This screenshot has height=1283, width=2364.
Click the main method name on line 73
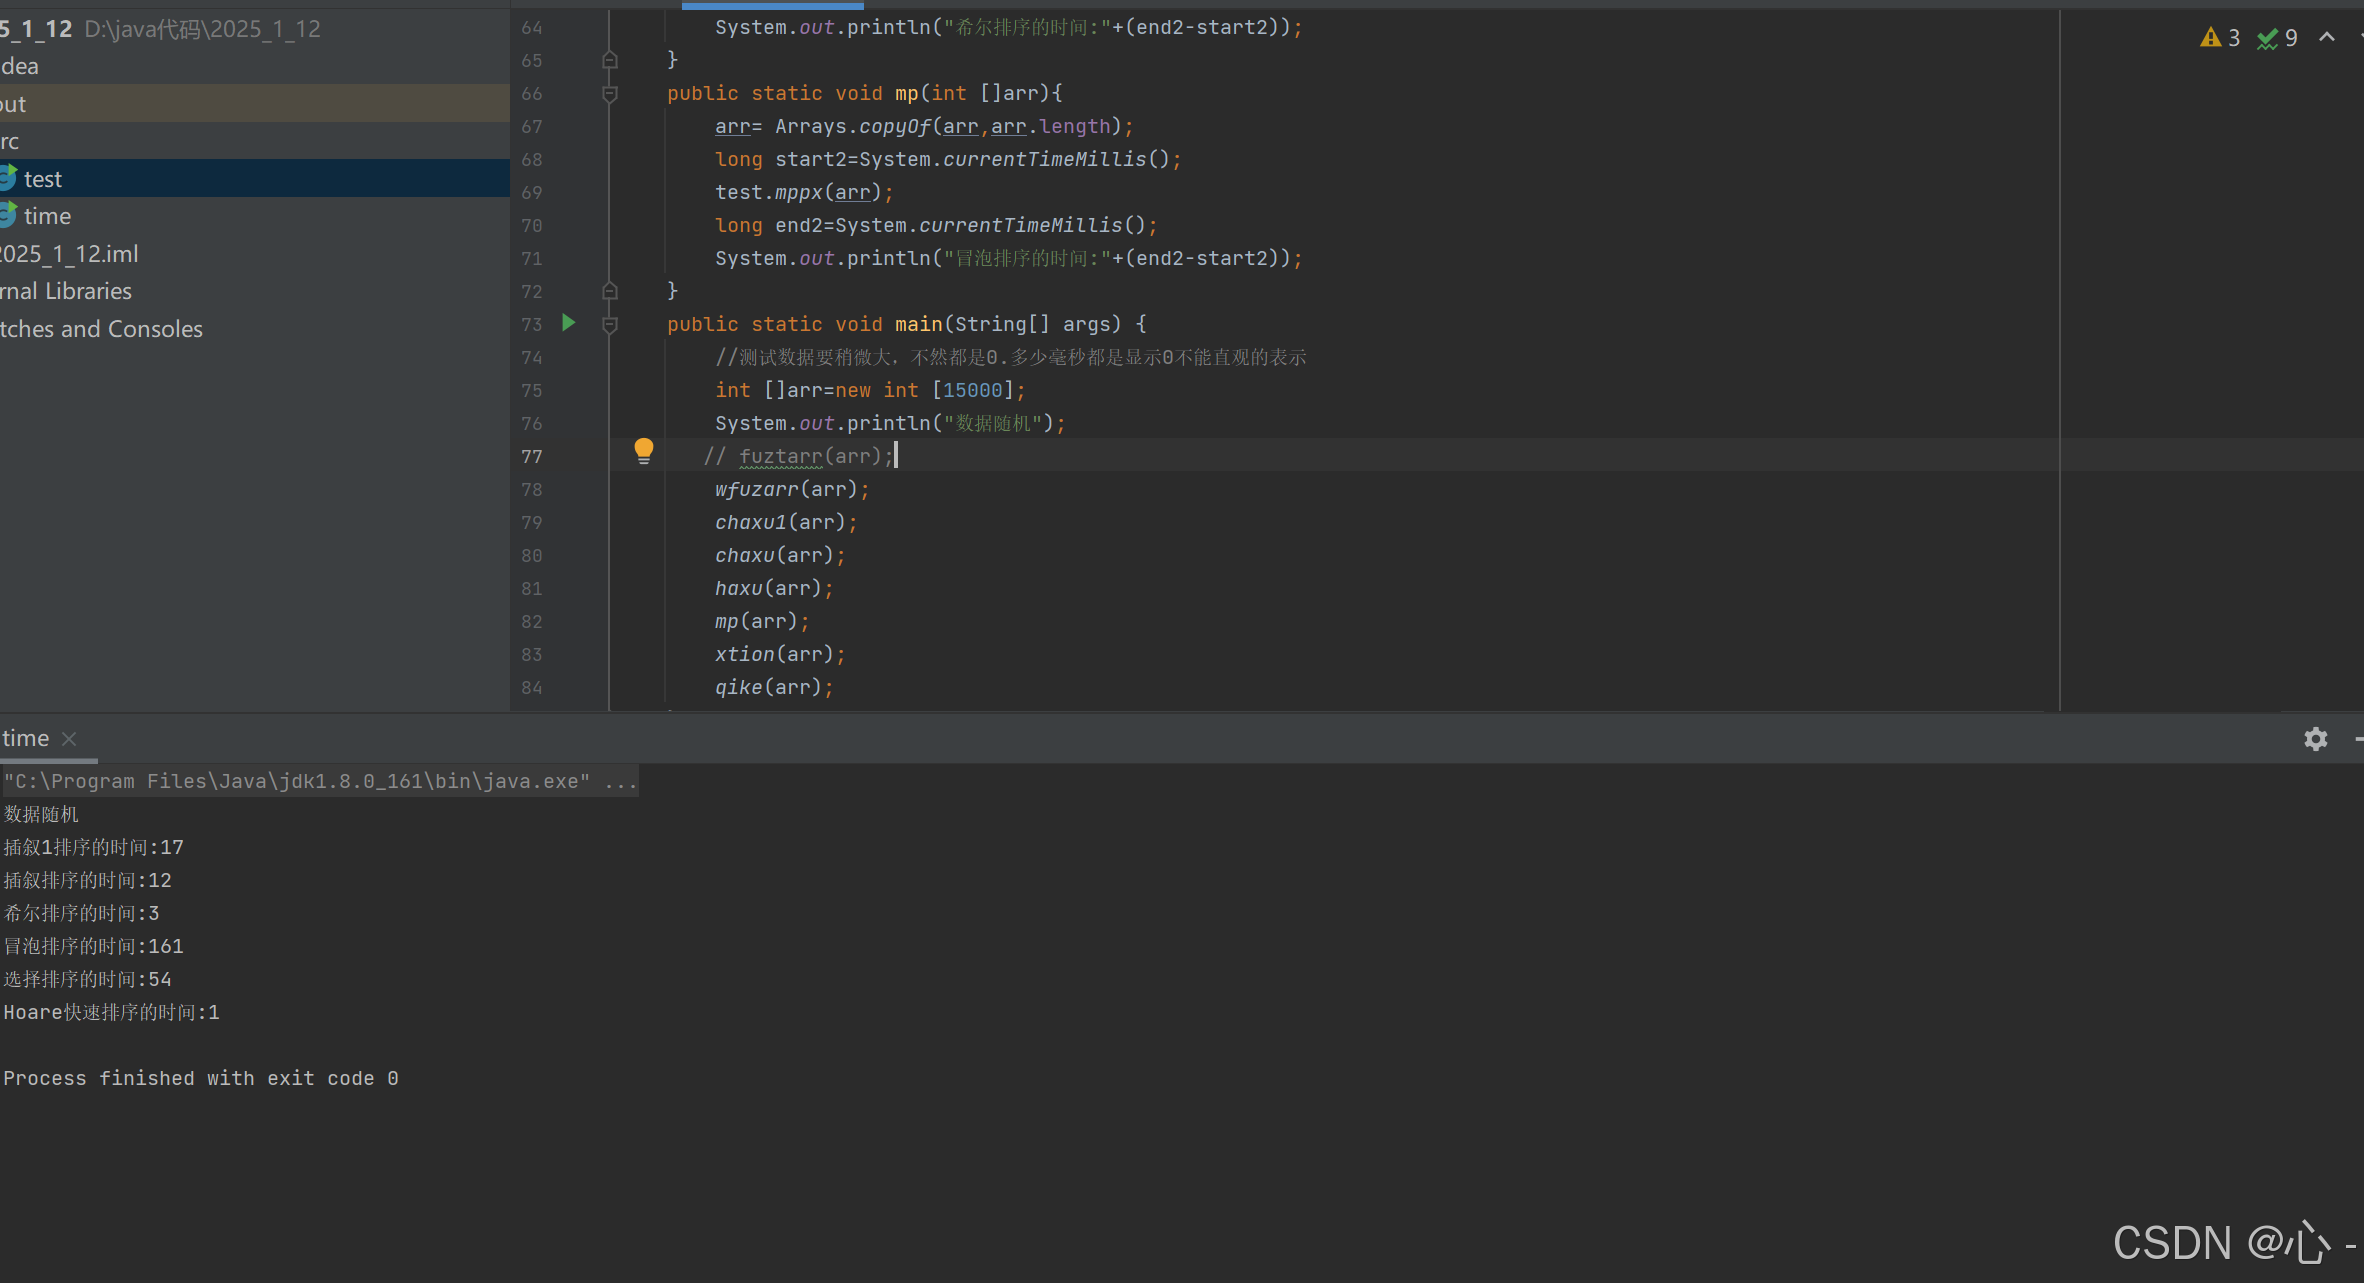918,324
